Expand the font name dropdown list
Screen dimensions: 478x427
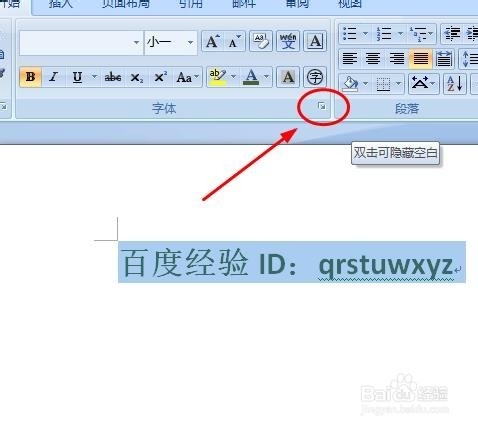[x=137, y=43]
